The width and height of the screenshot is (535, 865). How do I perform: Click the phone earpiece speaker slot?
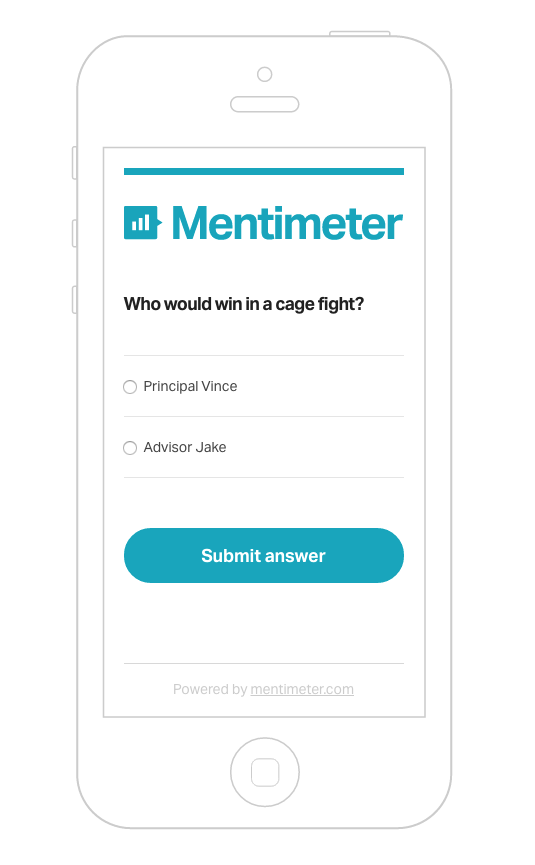point(265,104)
